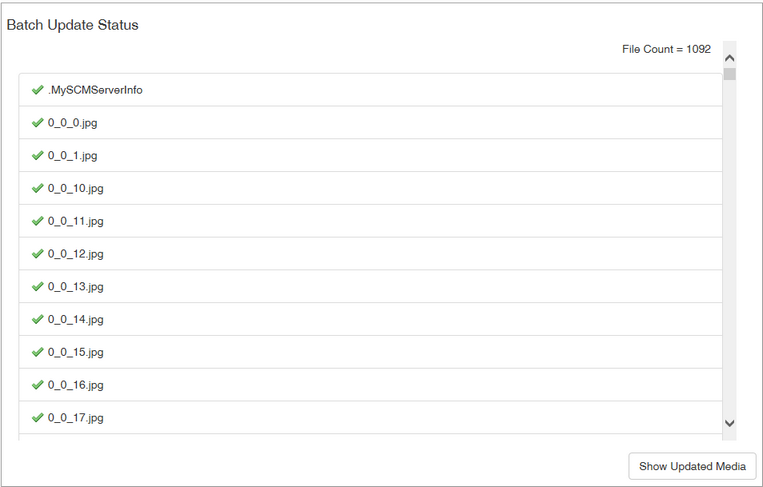Click green checkmark beside 0_0_10.jpg
Image resolution: width=763 pixels, height=487 pixels.
[38, 188]
